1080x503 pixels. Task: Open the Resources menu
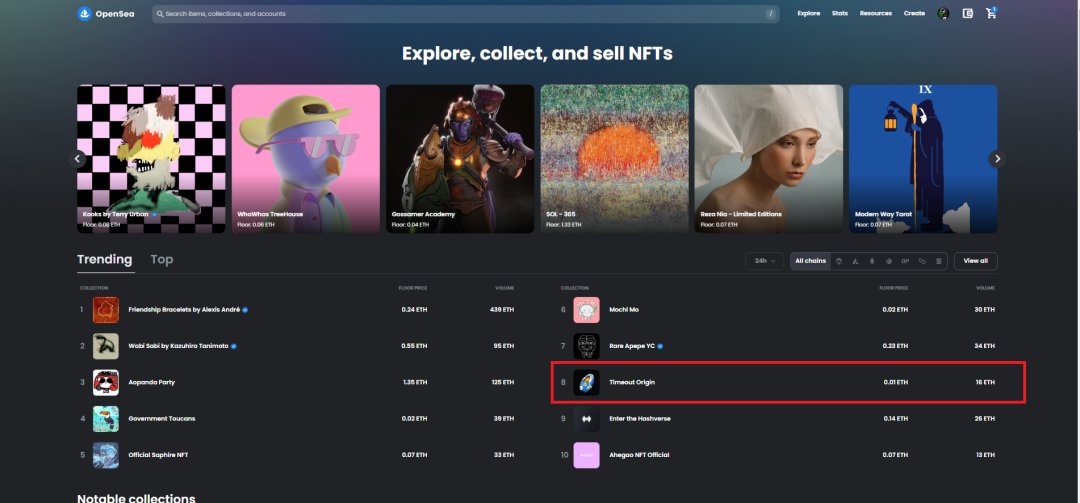coord(875,13)
